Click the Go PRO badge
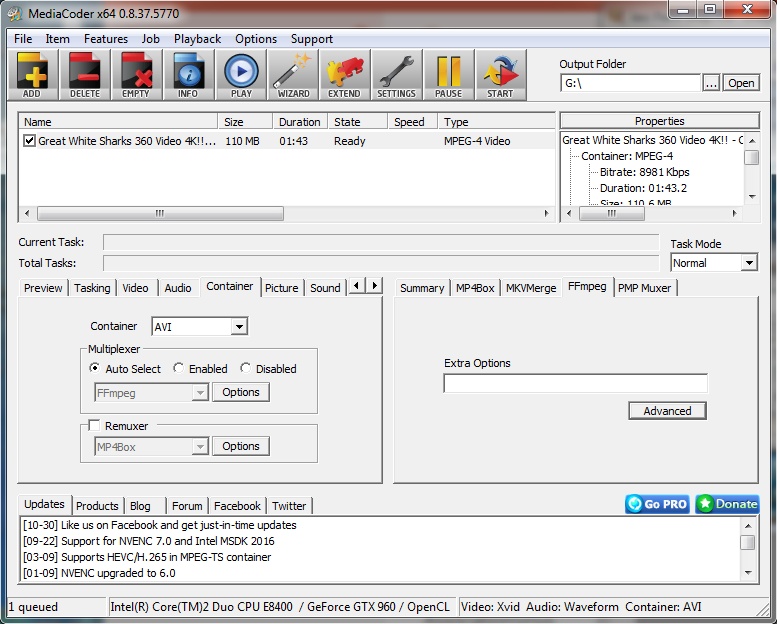This screenshot has height=624, width=777. (x=657, y=504)
